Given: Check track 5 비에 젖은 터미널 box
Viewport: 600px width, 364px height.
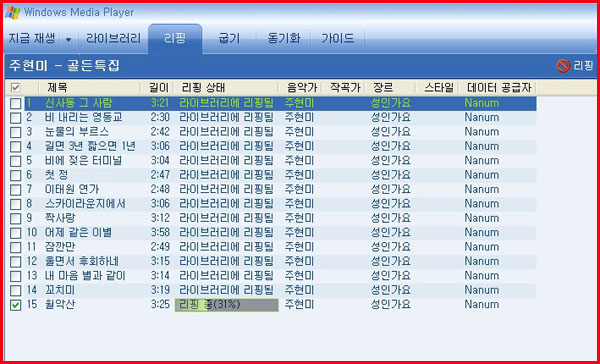Looking at the screenshot, I should pyautogui.click(x=15, y=161).
